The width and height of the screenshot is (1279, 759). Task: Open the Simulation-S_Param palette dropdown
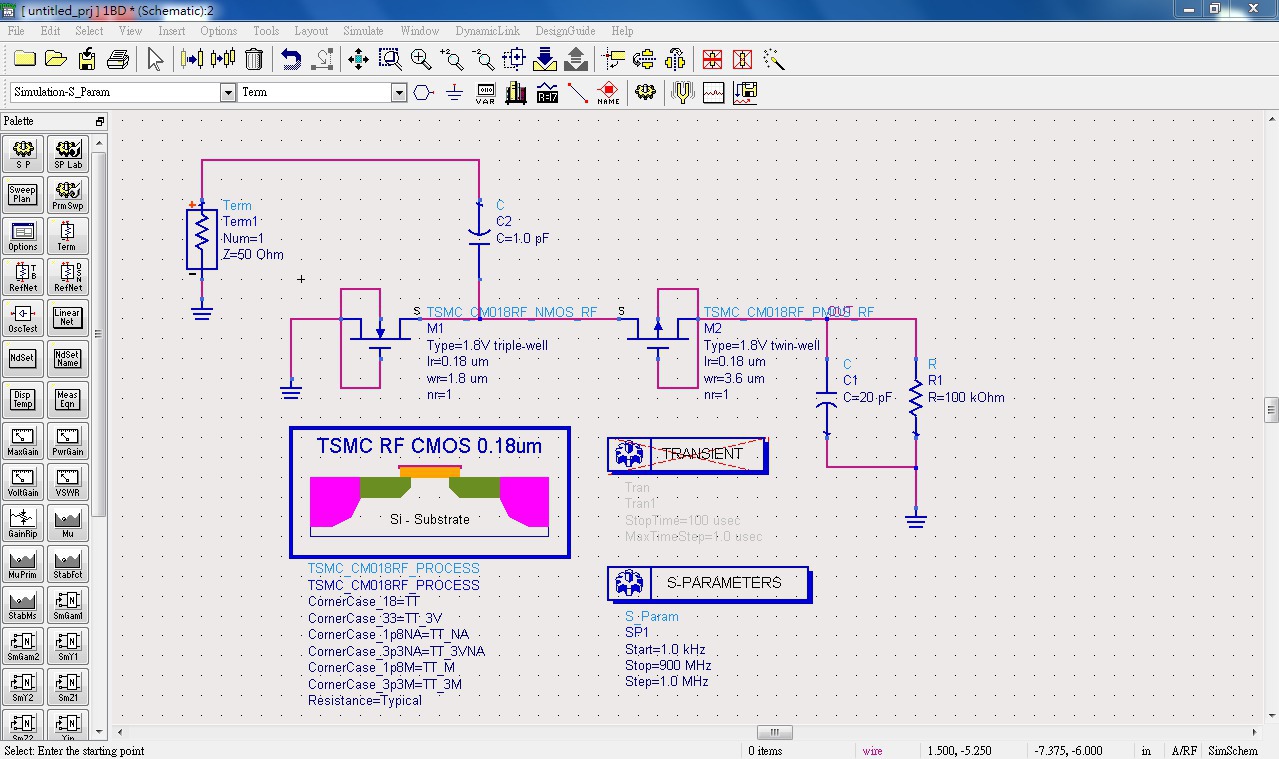point(227,92)
